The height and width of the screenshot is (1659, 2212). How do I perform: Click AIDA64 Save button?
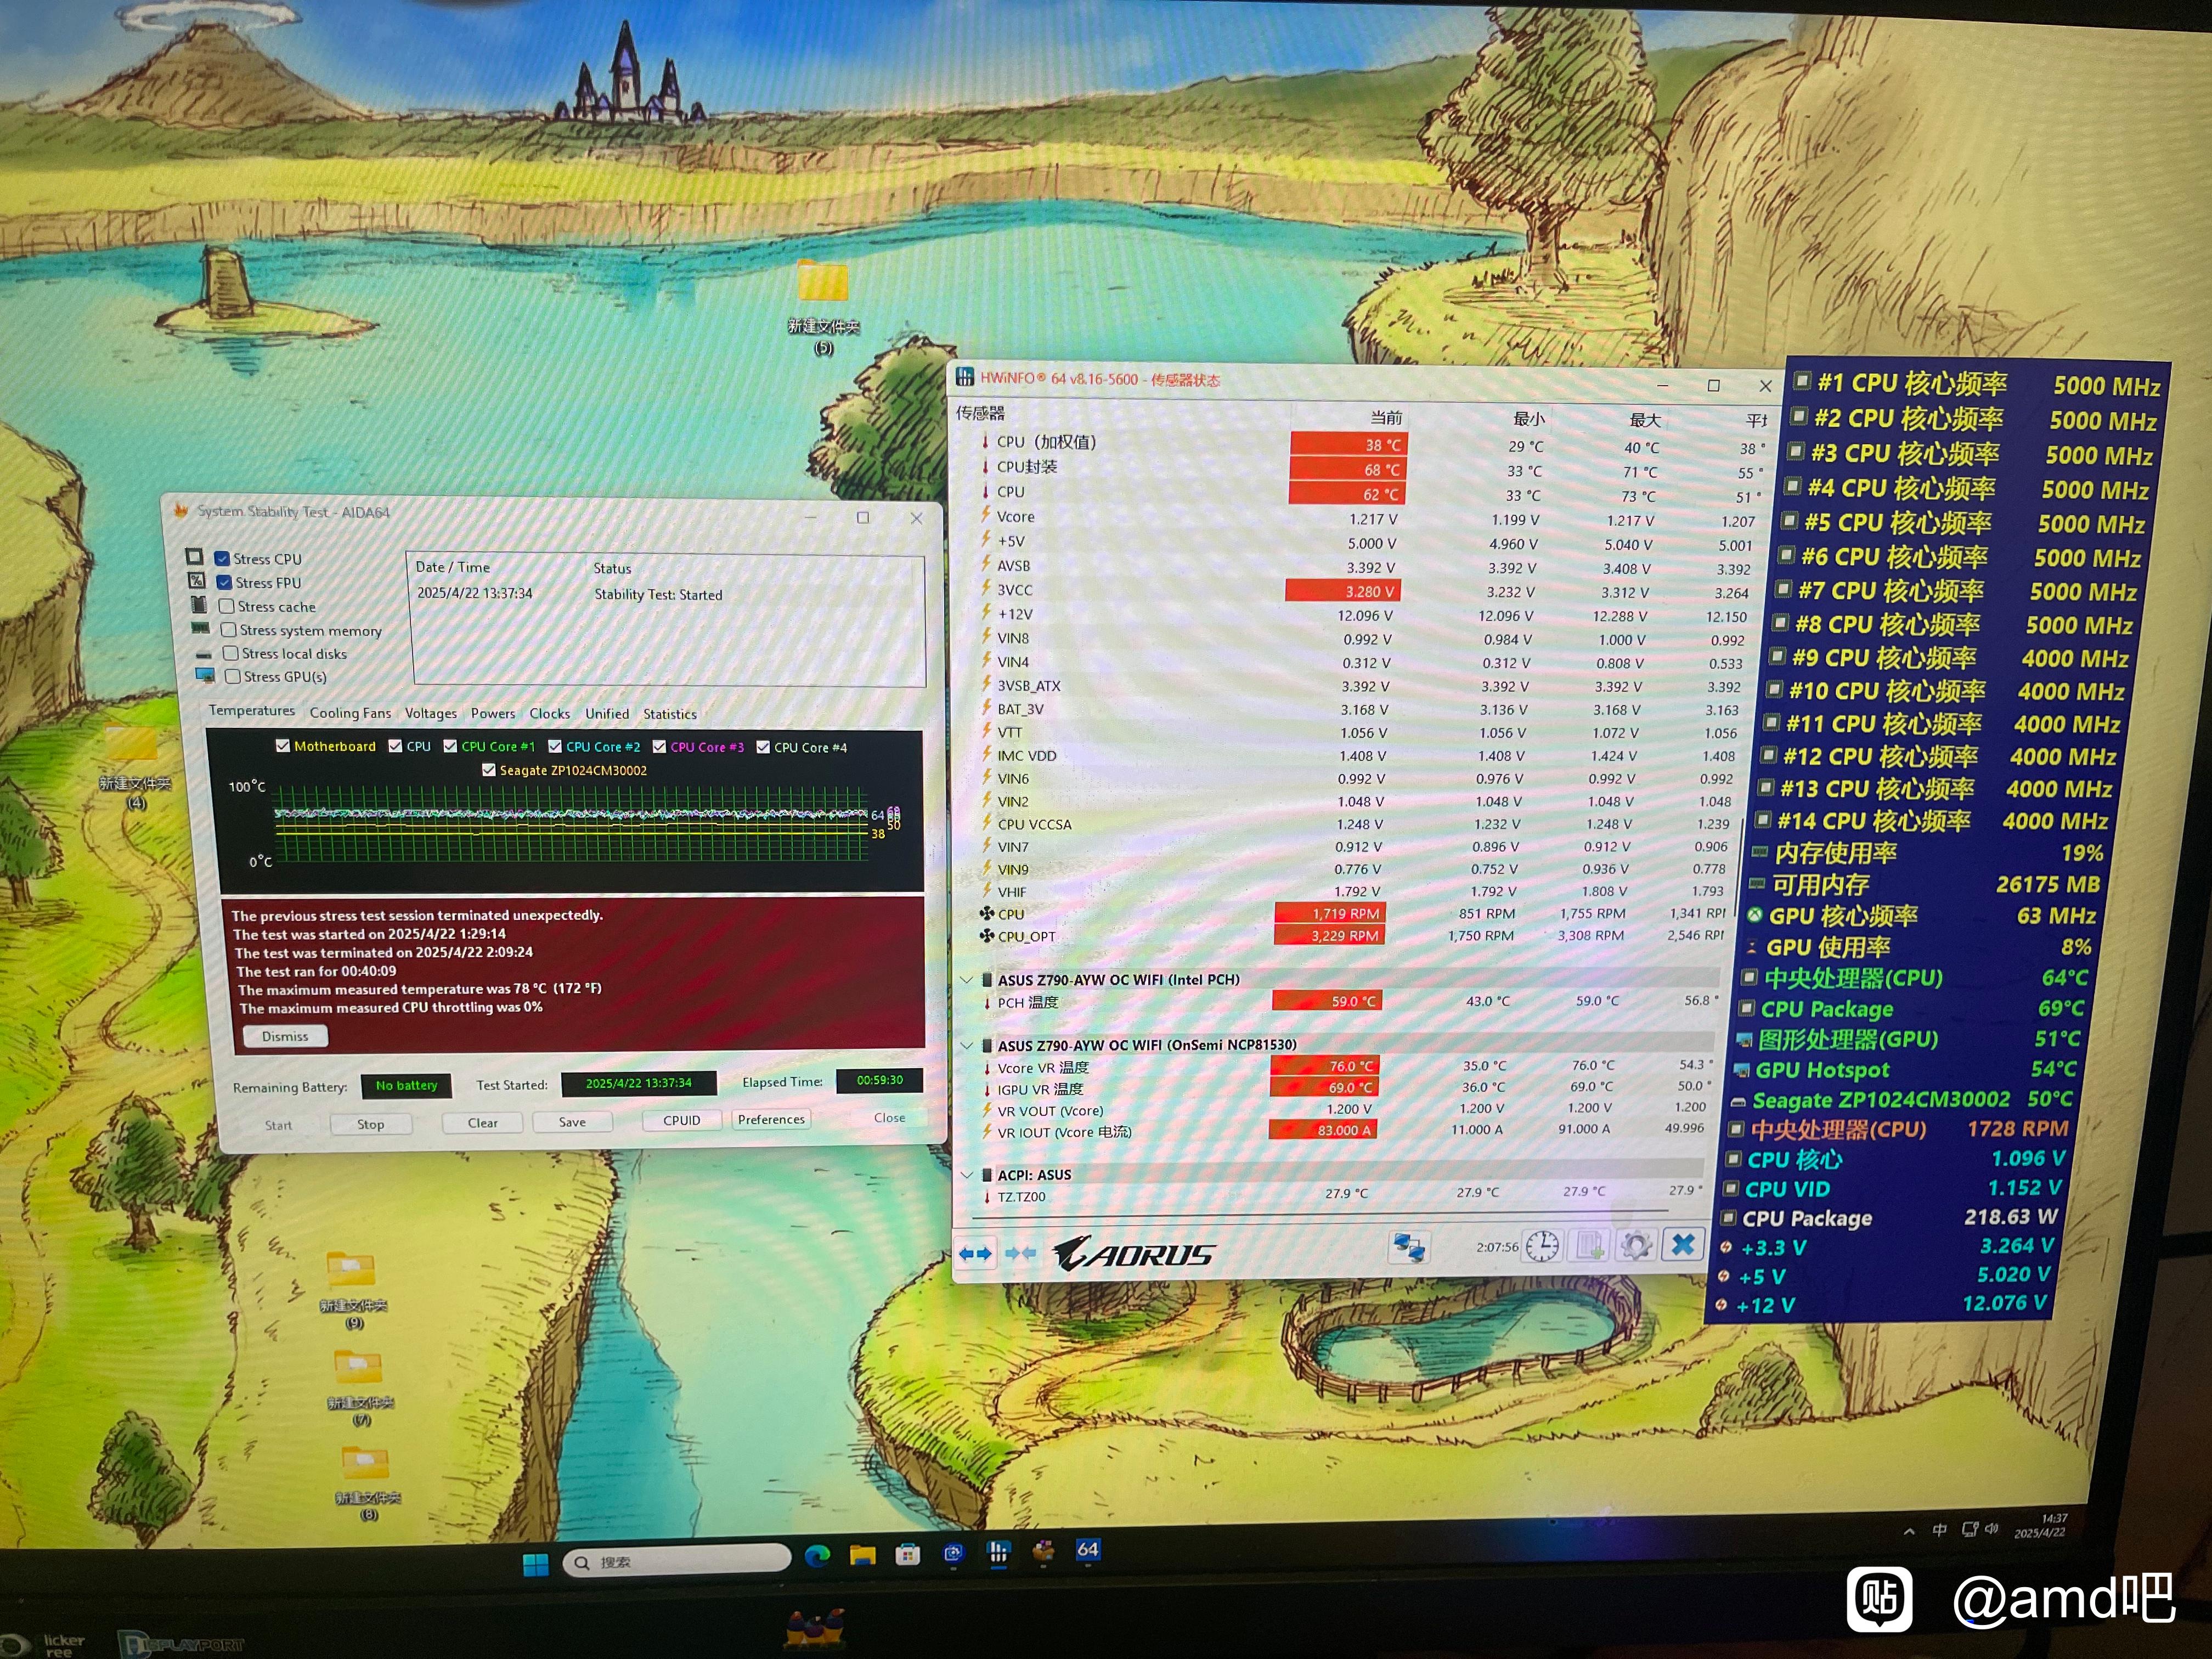573,1122
